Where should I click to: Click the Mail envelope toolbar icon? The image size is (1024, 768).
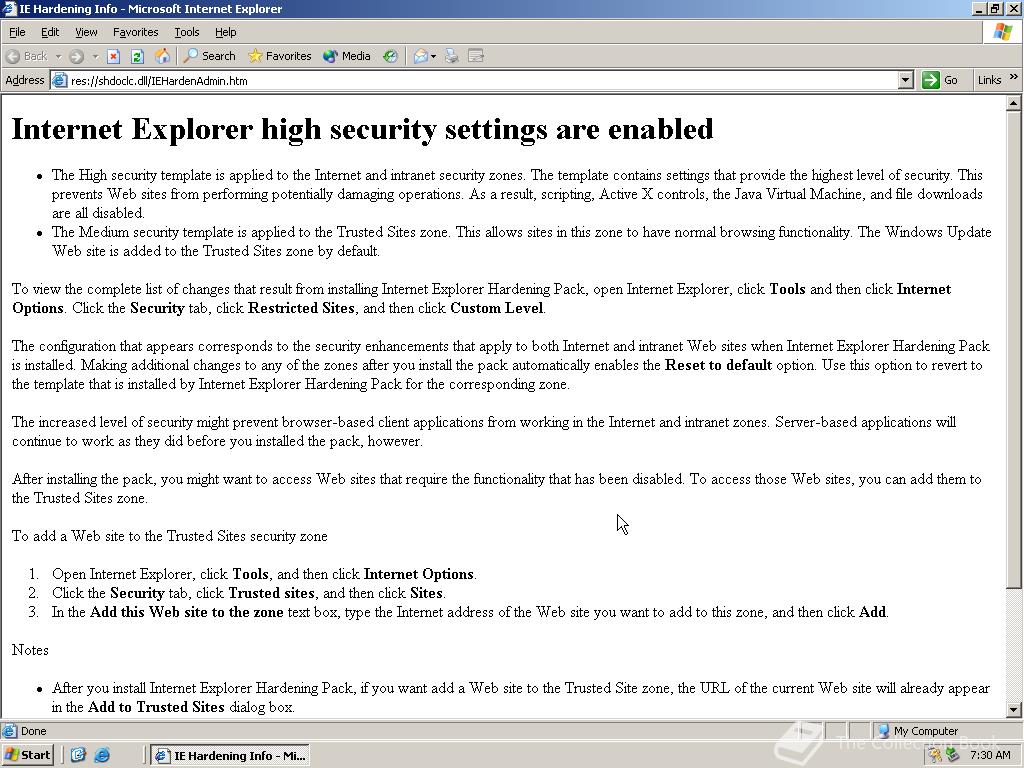click(421, 57)
